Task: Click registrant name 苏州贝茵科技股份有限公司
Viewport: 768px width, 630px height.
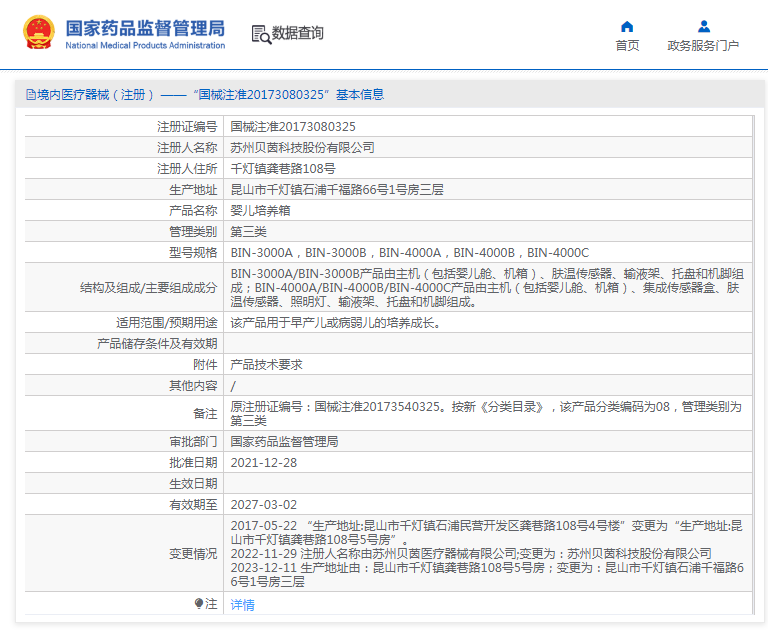Action: coord(303,147)
